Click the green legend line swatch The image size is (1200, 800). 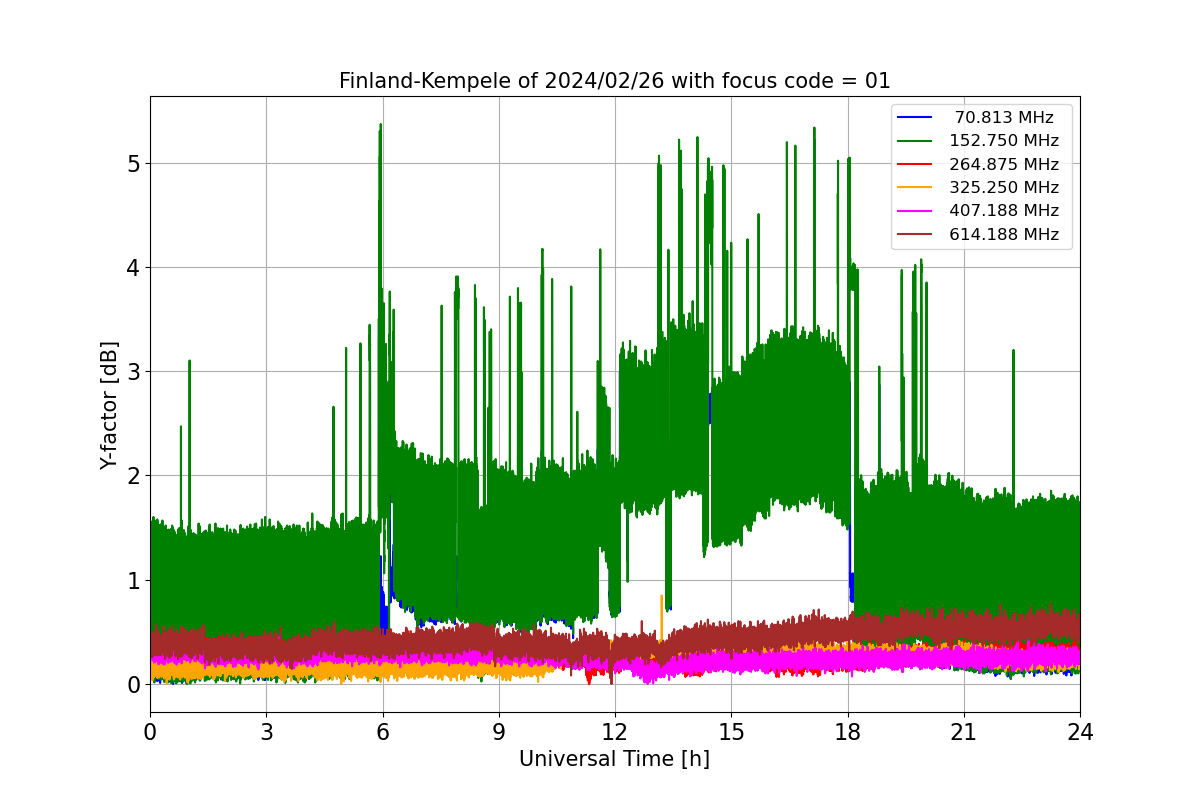click(x=915, y=141)
